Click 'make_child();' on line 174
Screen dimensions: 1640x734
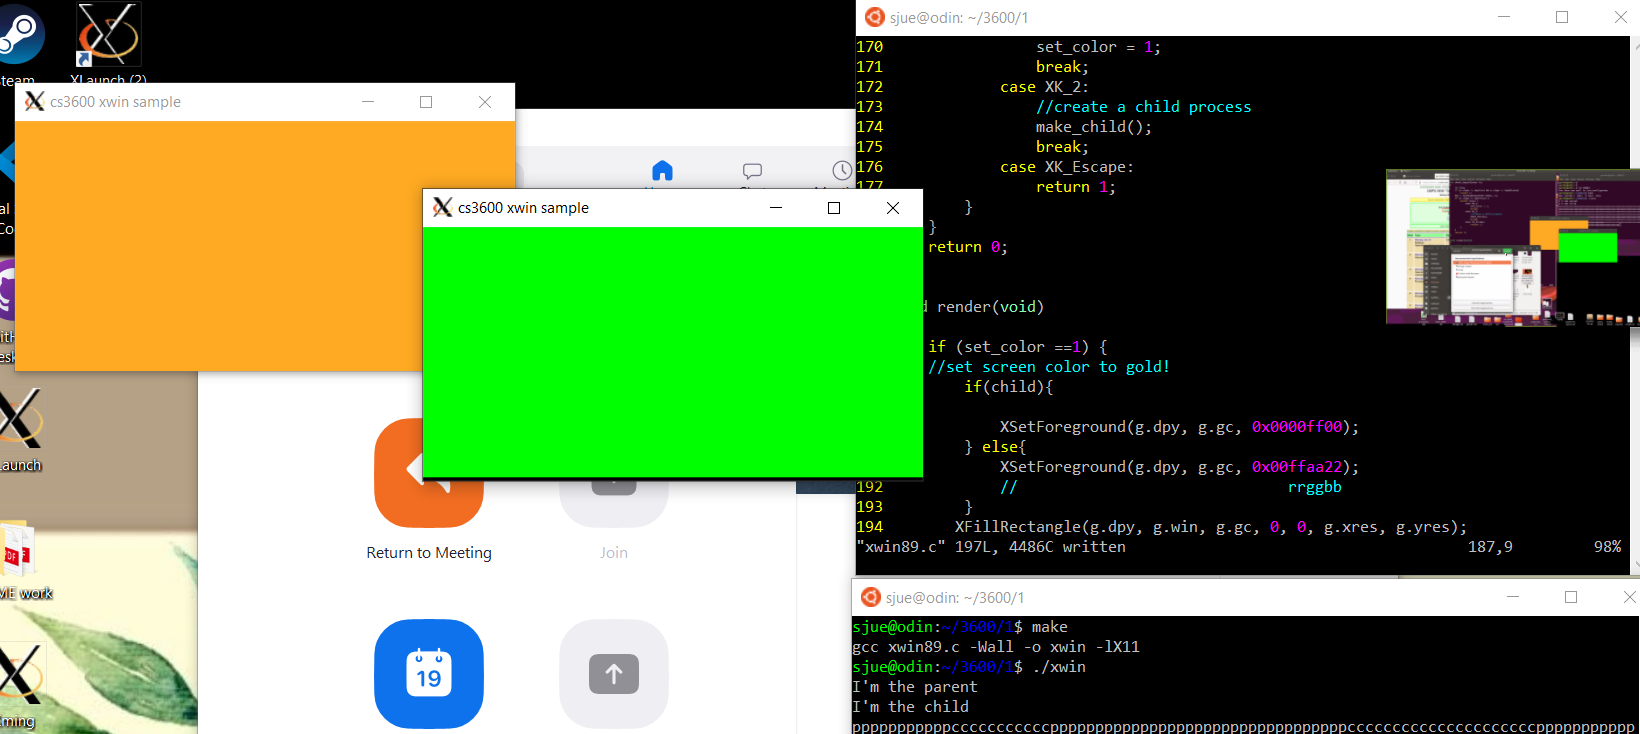pyautogui.click(x=1094, y=127)
